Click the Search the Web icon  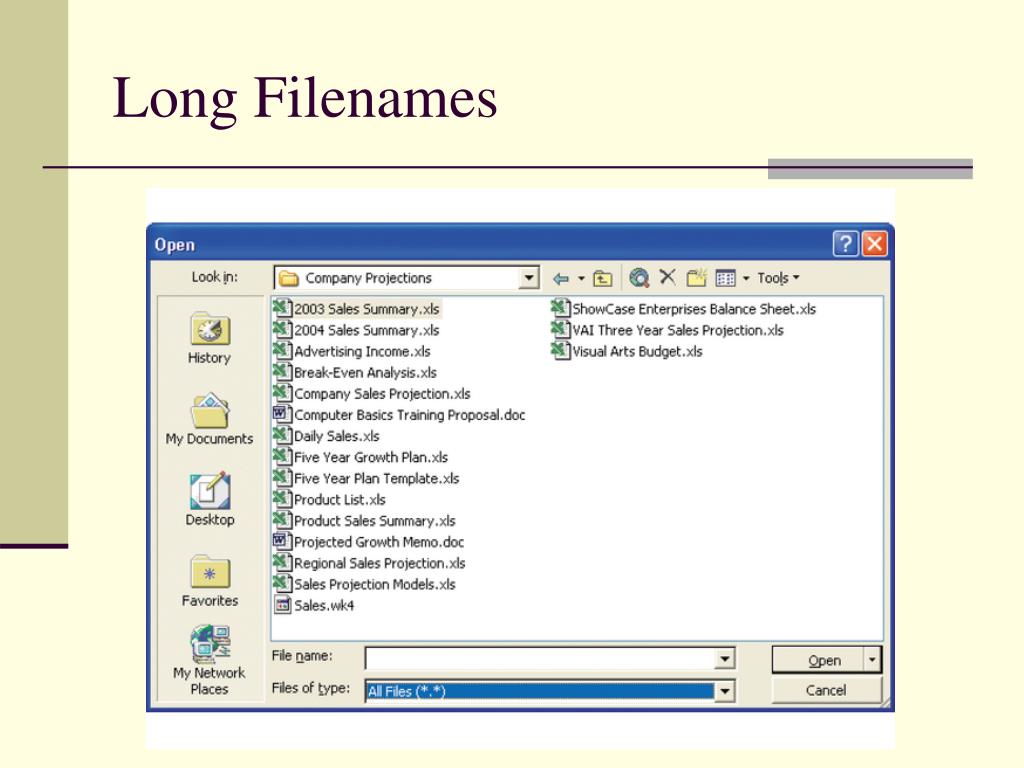[639, 278]
